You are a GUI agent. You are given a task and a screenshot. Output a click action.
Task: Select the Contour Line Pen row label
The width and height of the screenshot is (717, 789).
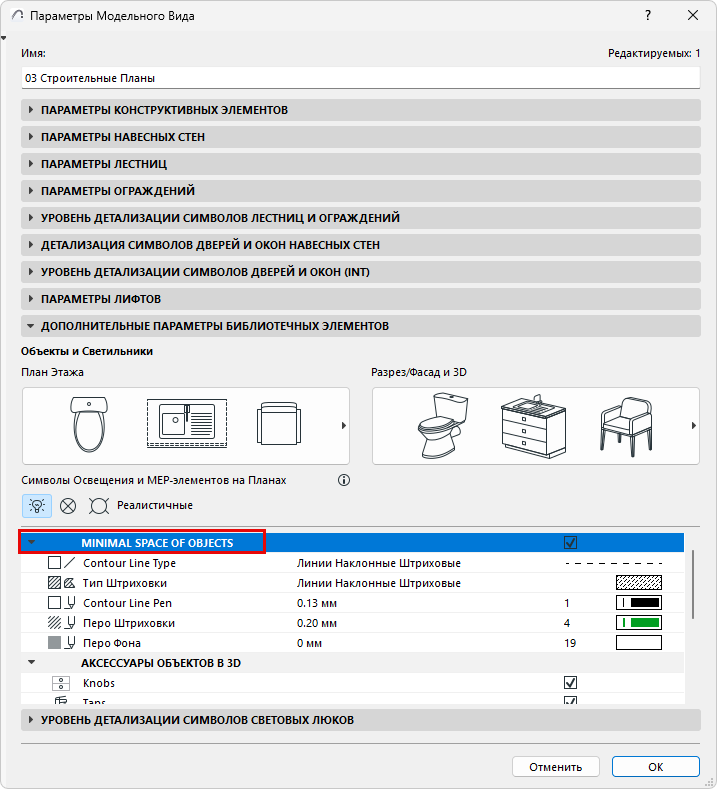(127, 603)
